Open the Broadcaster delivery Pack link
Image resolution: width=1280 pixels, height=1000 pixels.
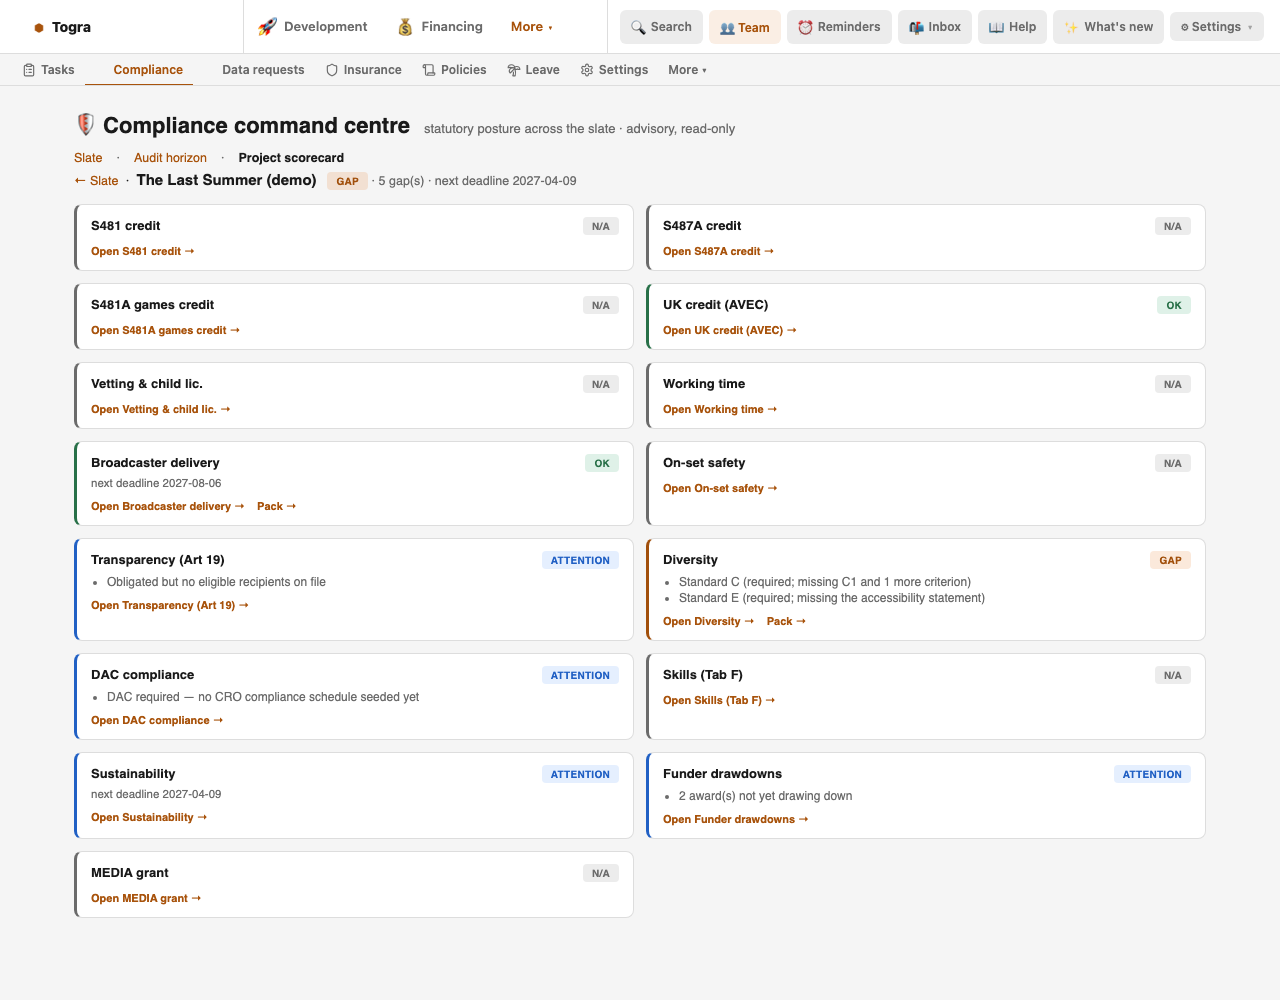pyautogui.click(x=276, y=507)
